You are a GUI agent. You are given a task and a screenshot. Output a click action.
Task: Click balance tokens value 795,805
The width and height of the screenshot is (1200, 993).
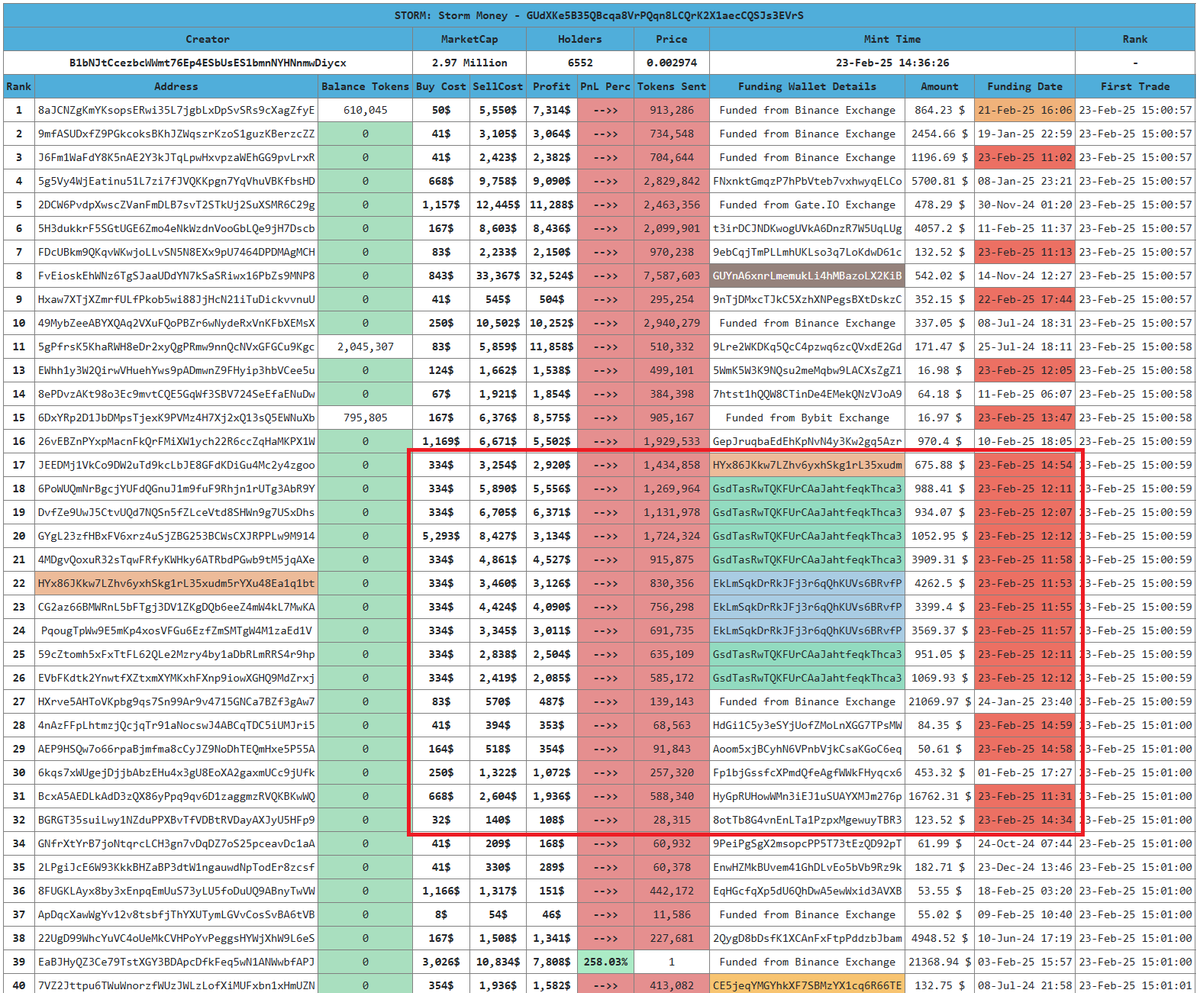366,418
